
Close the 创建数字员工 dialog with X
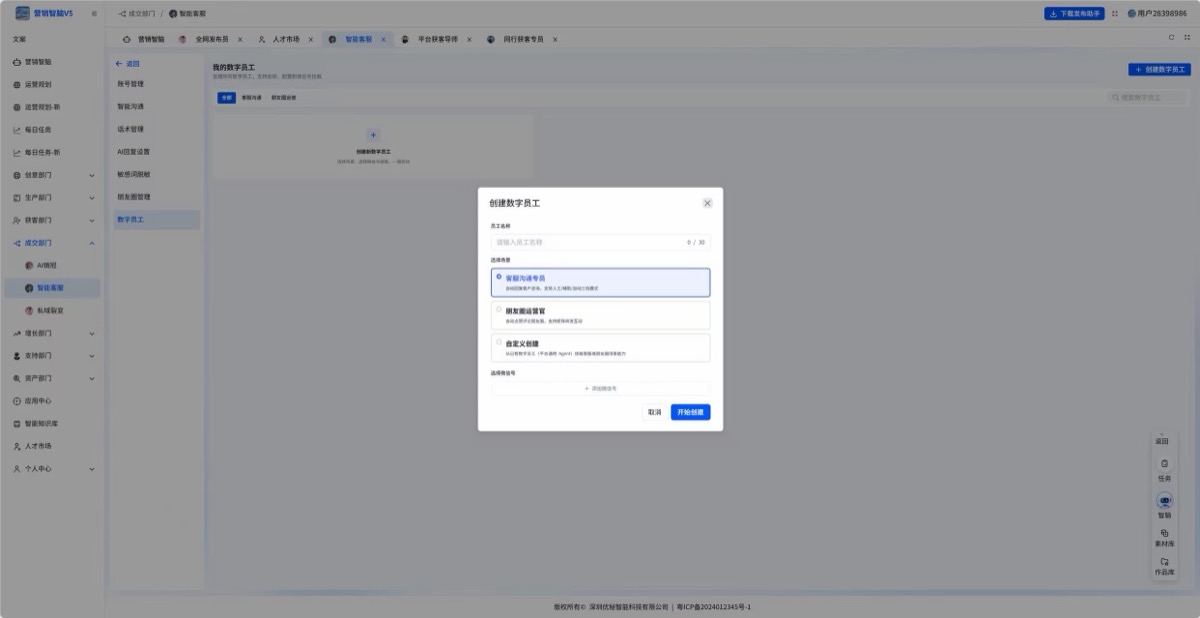pos(707,203)
